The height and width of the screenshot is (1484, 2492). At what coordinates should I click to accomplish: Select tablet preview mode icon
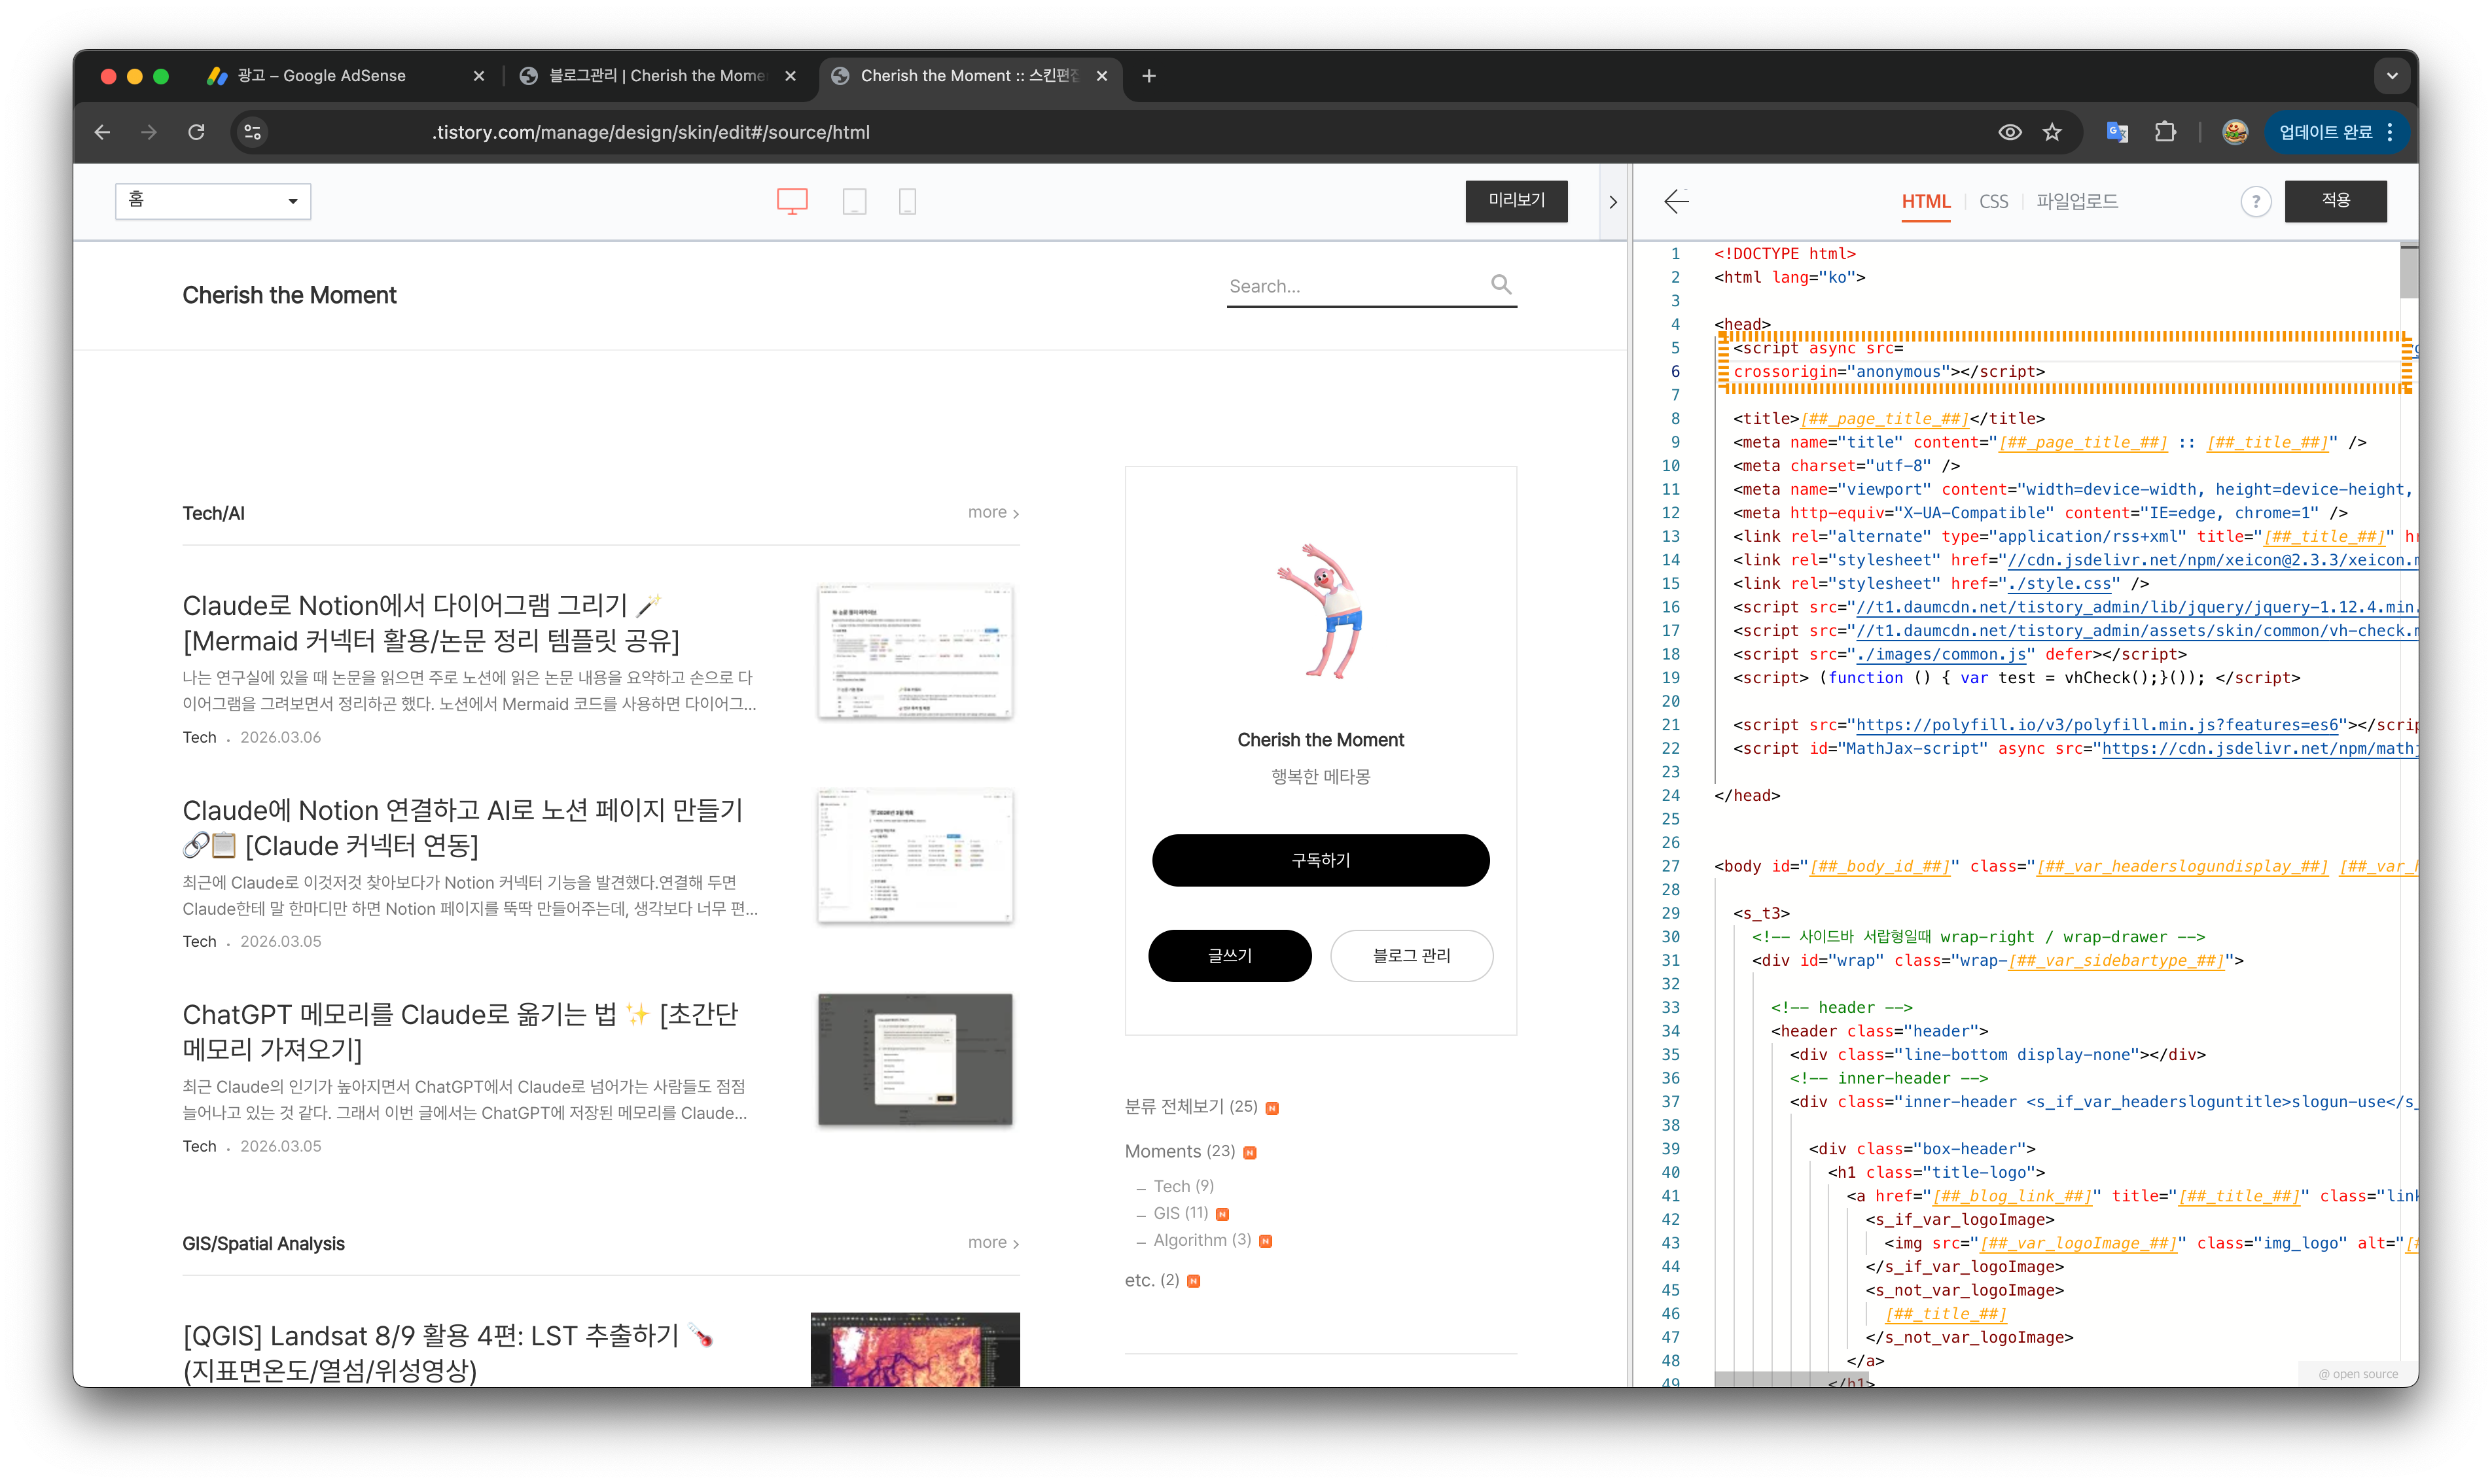click(854, 201)
